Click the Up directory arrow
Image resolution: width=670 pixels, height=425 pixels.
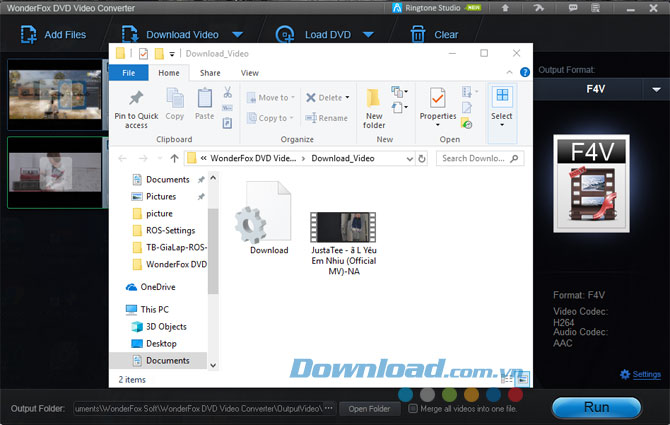174,158
